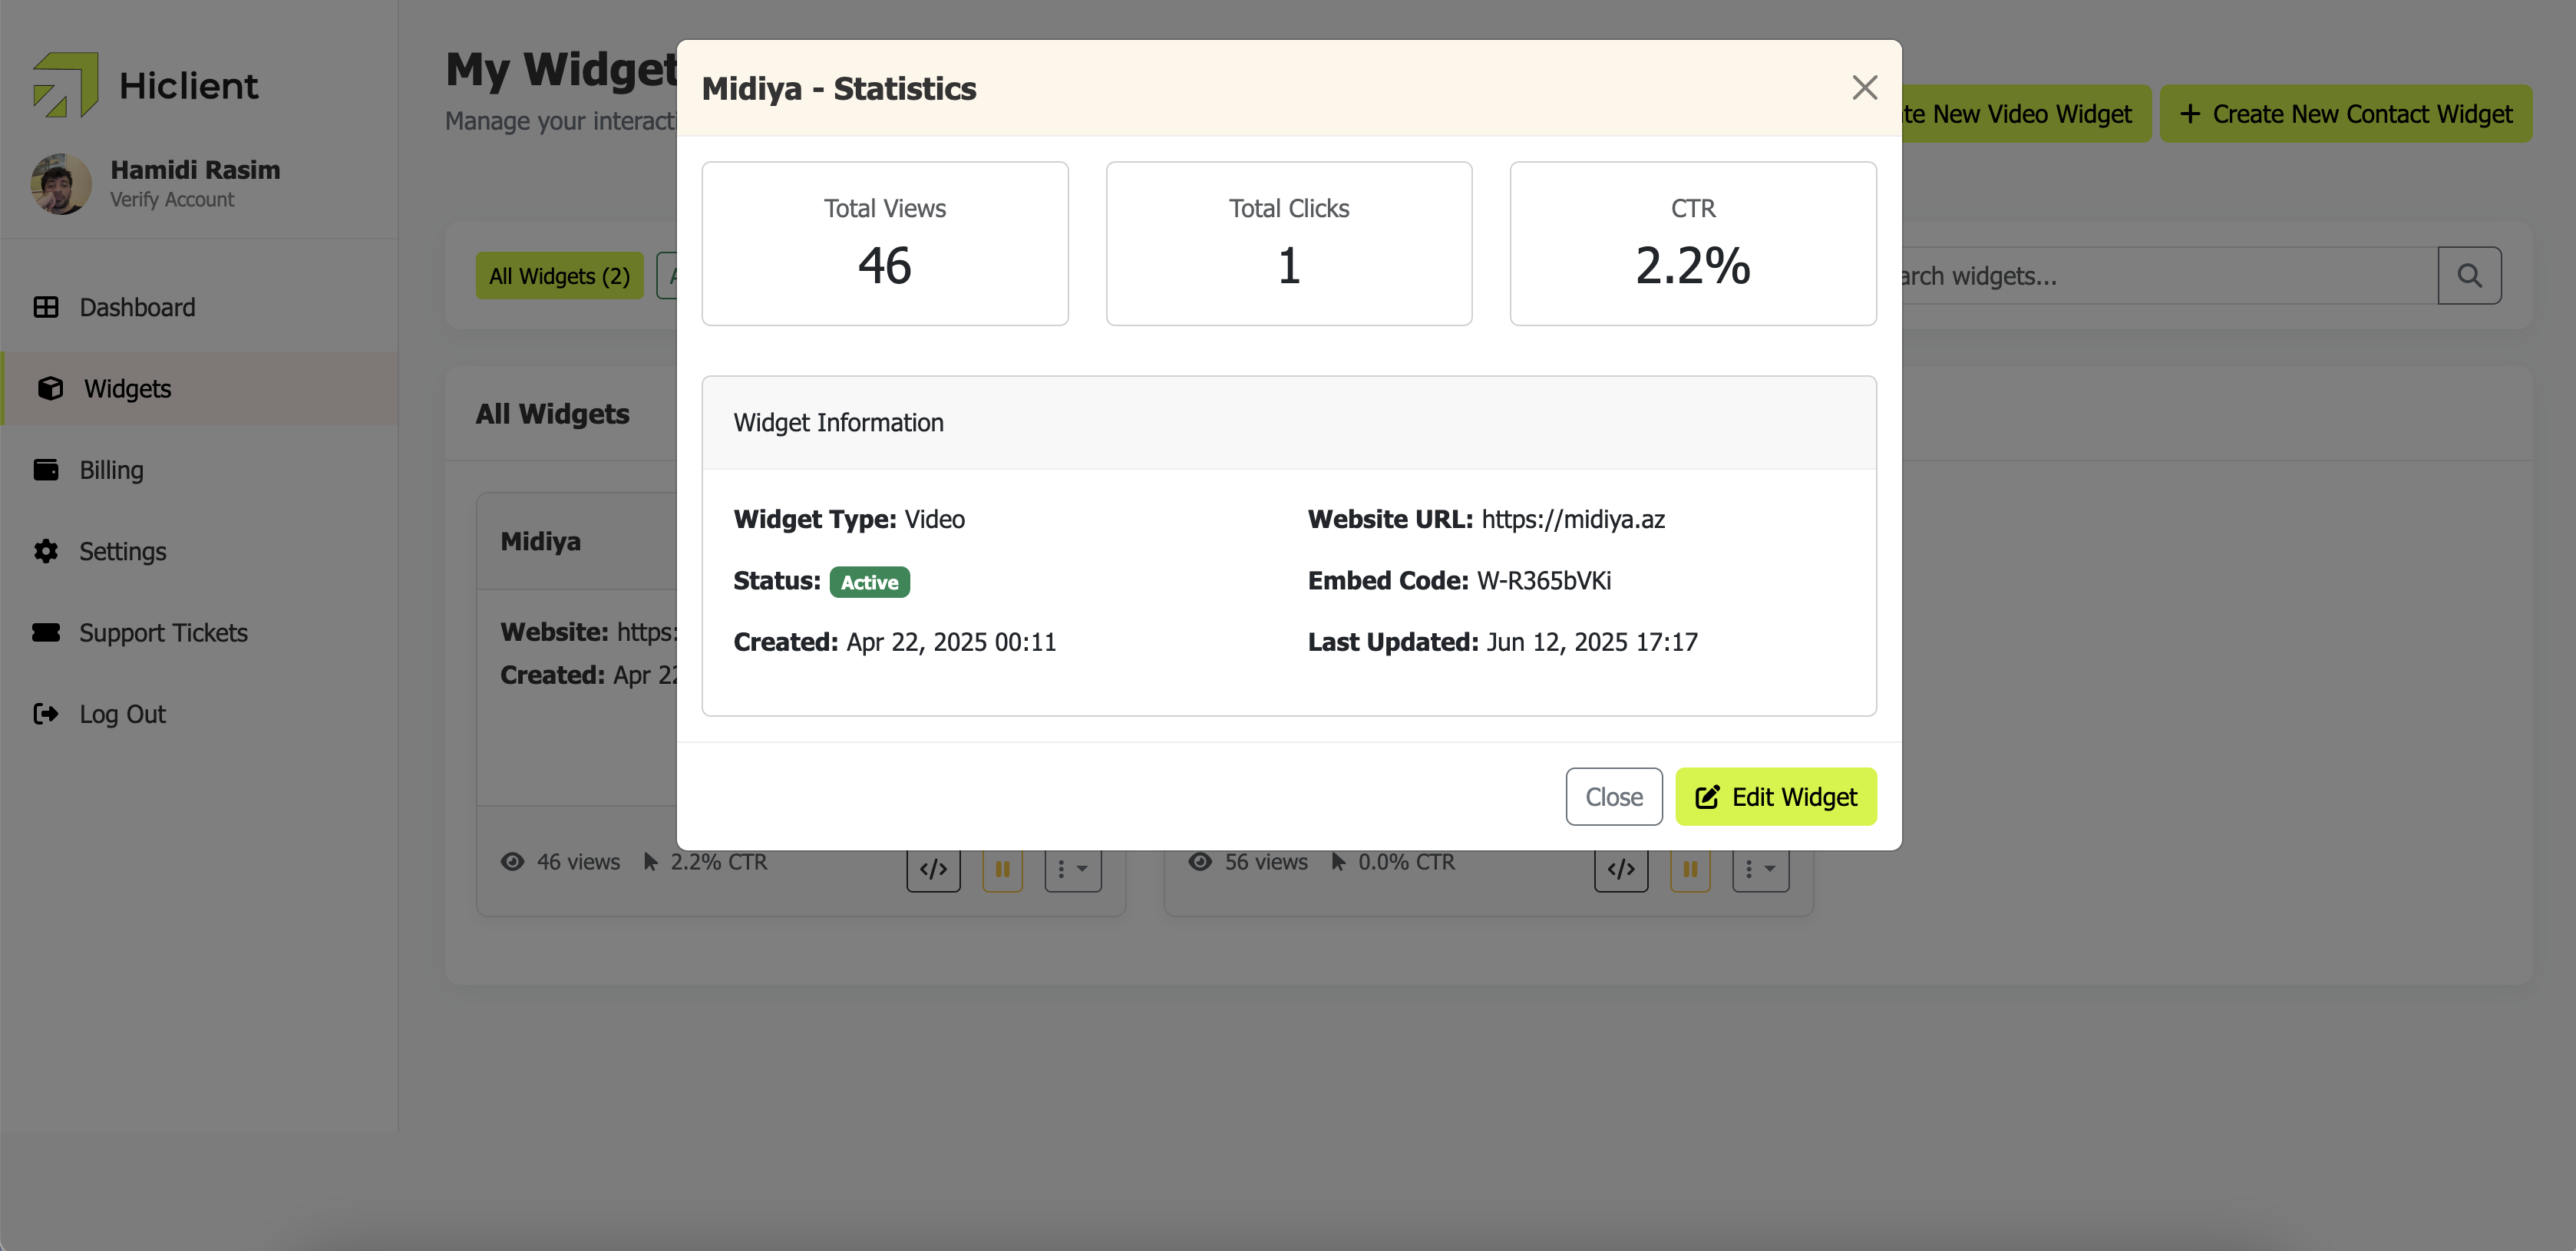Click the https://midiya.az website URL
2576x1251 pixels.
click(1573, 519)
